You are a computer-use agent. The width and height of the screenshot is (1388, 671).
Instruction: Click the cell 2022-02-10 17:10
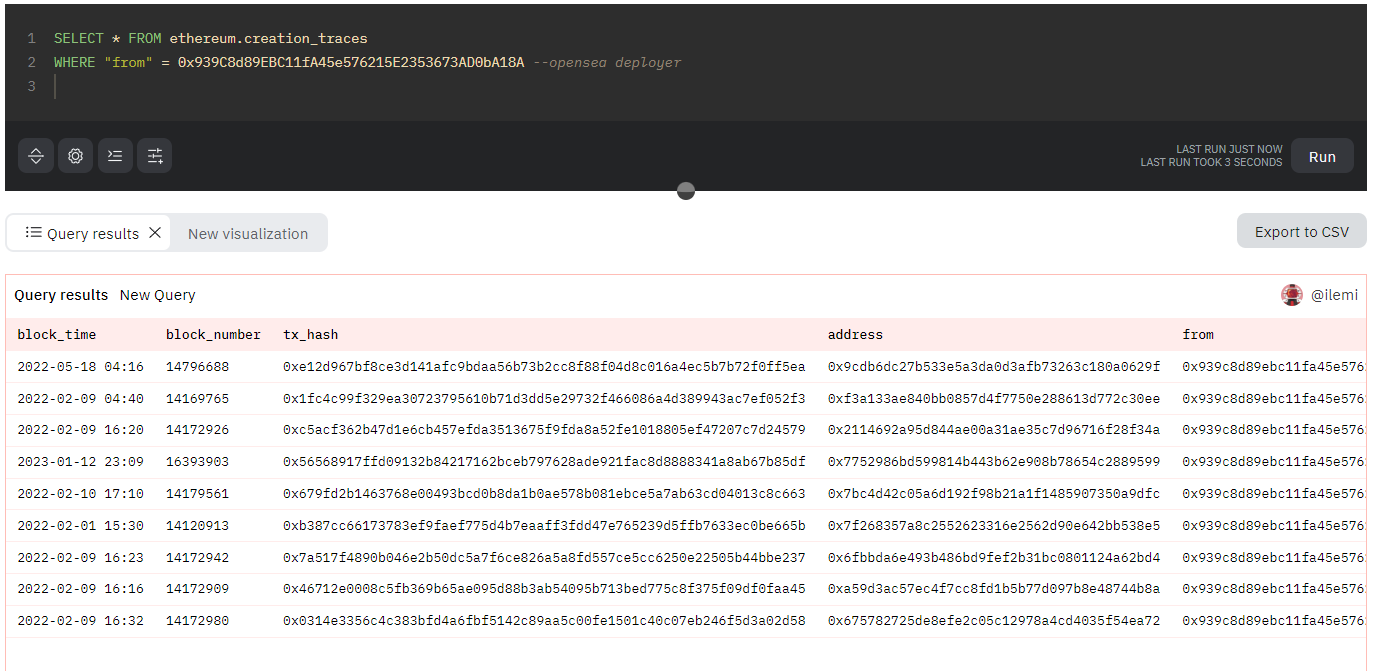tap(80, 494)
